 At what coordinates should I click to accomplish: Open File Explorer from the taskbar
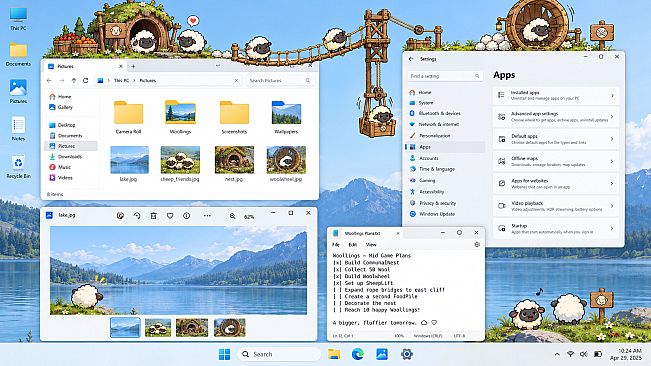(334, 354)
